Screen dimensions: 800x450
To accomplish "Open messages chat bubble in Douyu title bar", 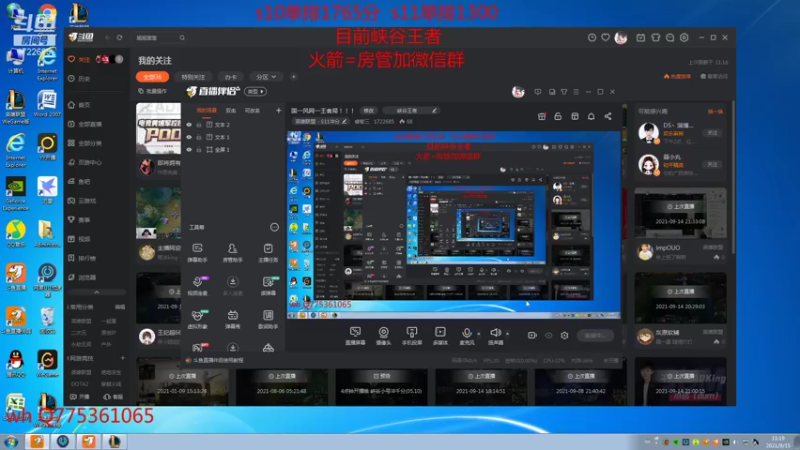I will click(x=670, y=37).
